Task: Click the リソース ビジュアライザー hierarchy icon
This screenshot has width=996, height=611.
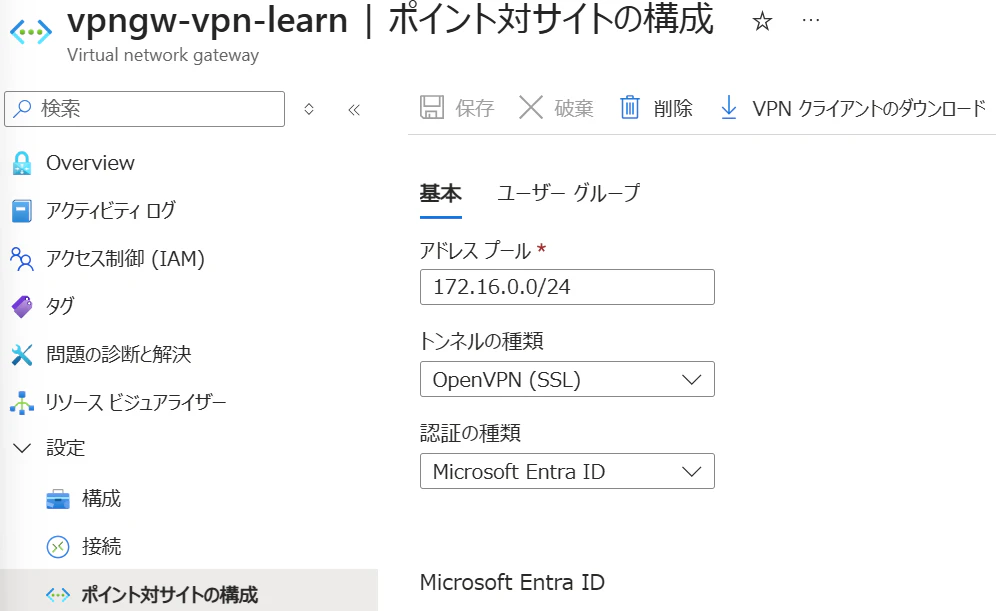Action: (22, 403)
